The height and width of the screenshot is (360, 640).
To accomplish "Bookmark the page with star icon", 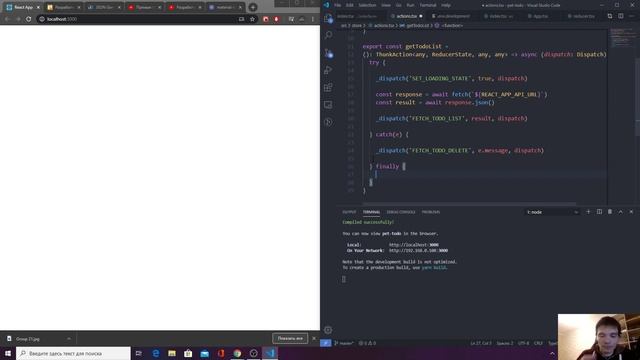I will [x=252, y=19].
